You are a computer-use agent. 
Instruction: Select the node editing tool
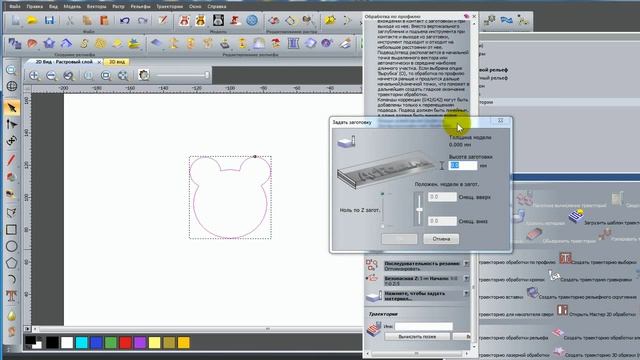point(11,124)
